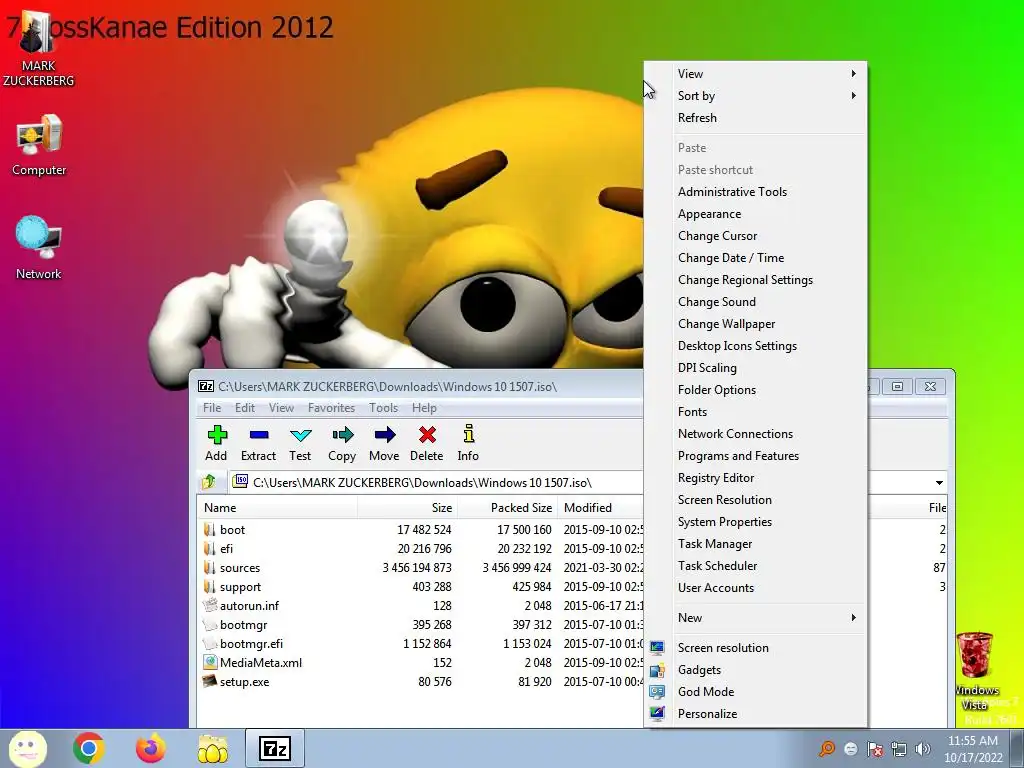Select the MediaMeta.xml file icon

coord(210,662)
